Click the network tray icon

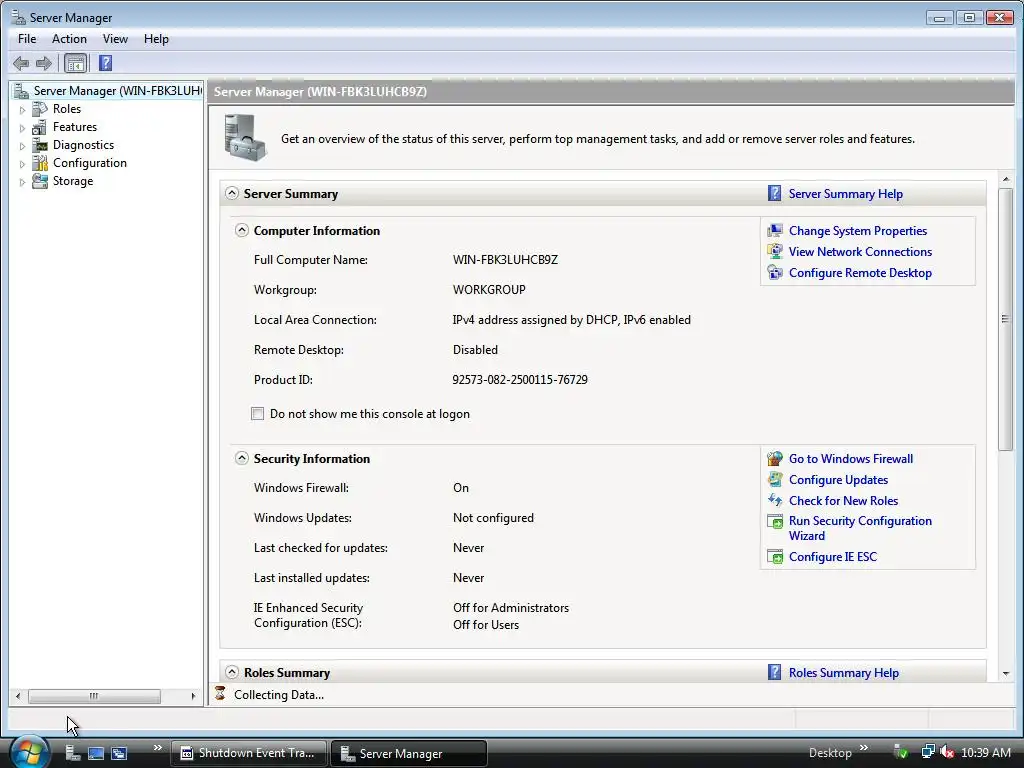click(x=927, y=752)
